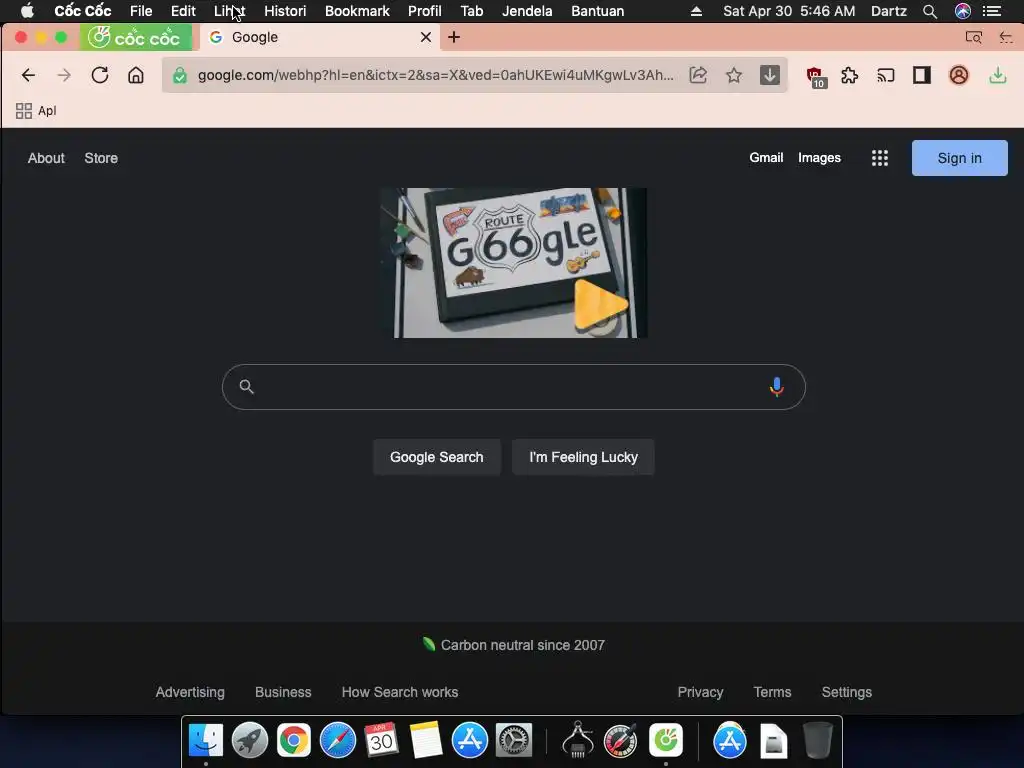
Task: Click the forward navigation arrow
Action: (x=64, y=75)
